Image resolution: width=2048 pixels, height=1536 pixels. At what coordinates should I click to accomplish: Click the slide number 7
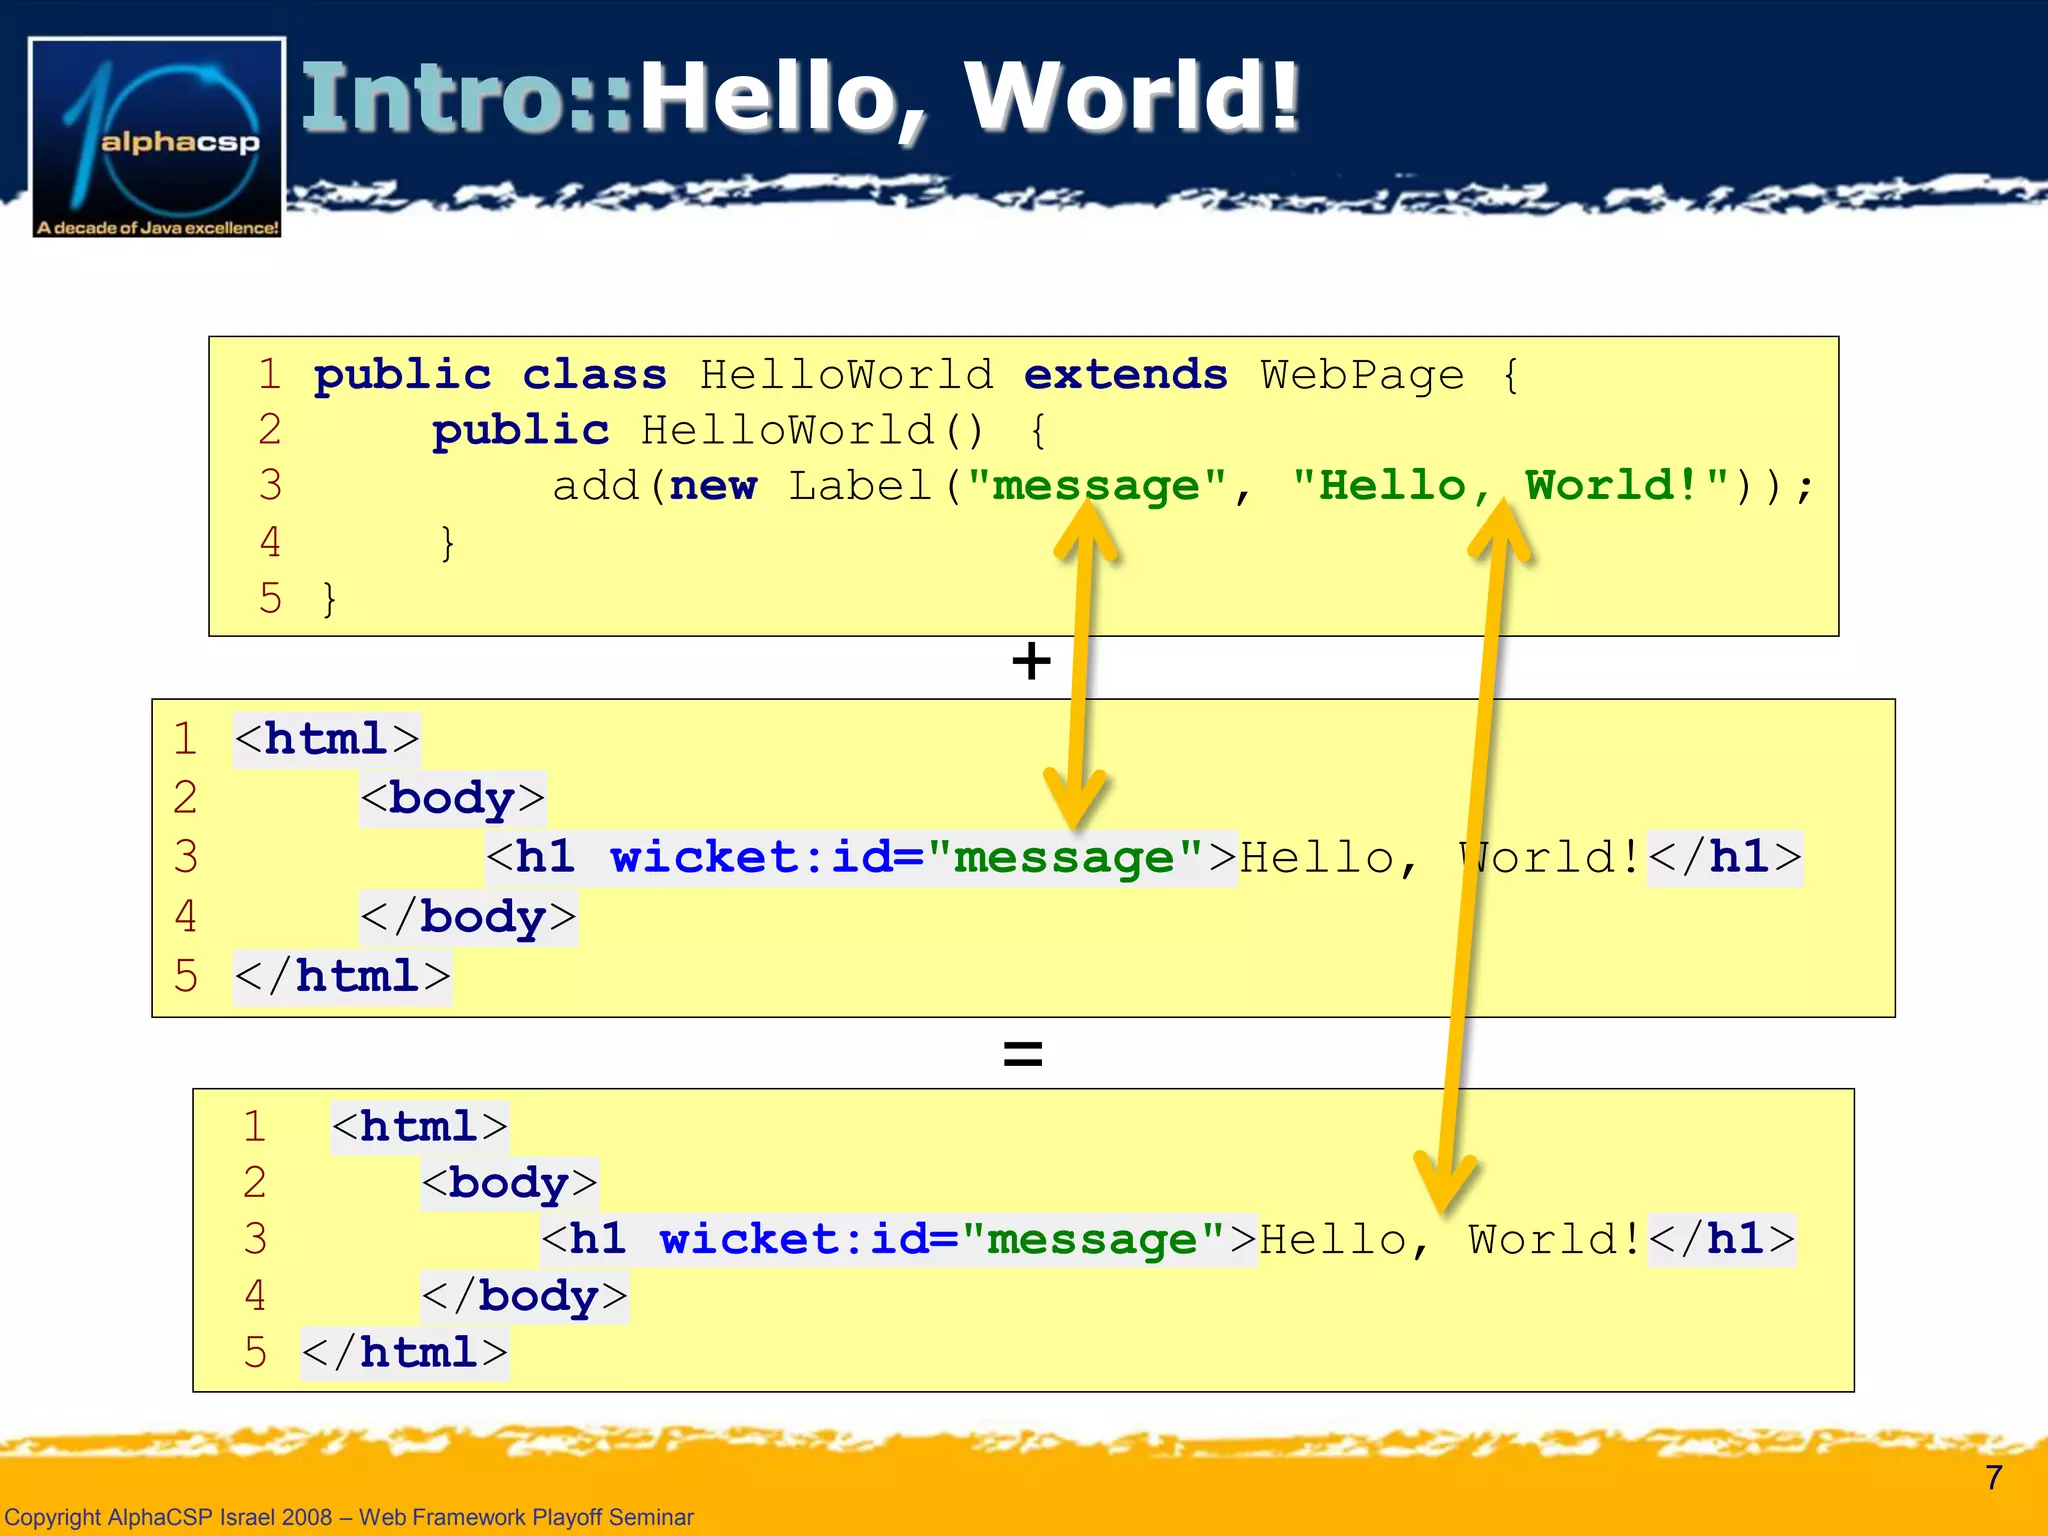pos(1993,1477)
